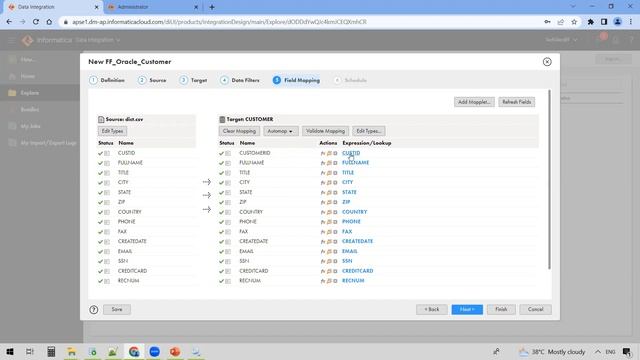The width and height of the screenshot is (640, 360).
Task: Click the Finish button
Action: click(x=501, y=309)
